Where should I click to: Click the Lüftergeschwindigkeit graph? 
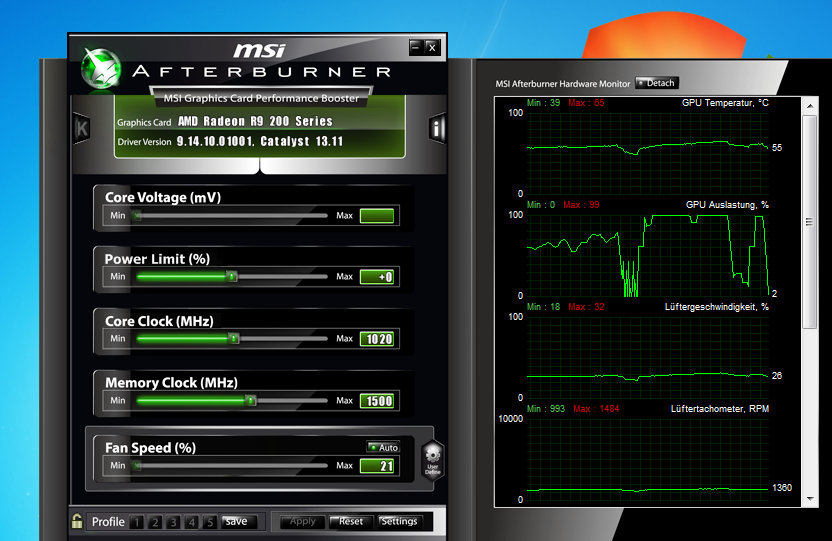648,357
